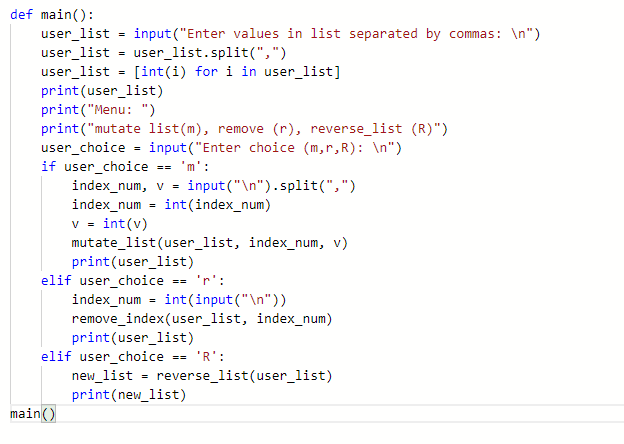
Task: Click the user_choice = input(...) line
Action: (x=221, y=148)
